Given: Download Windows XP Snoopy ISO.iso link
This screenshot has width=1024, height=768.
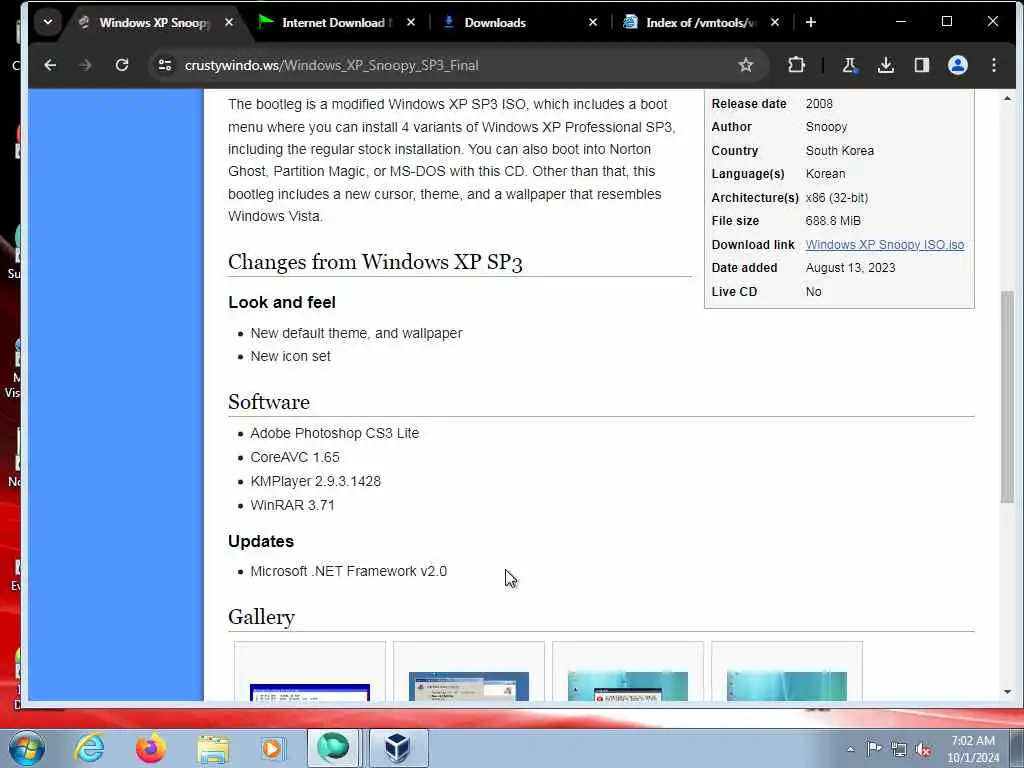Looking at the screenshot, I should point(884,244).
